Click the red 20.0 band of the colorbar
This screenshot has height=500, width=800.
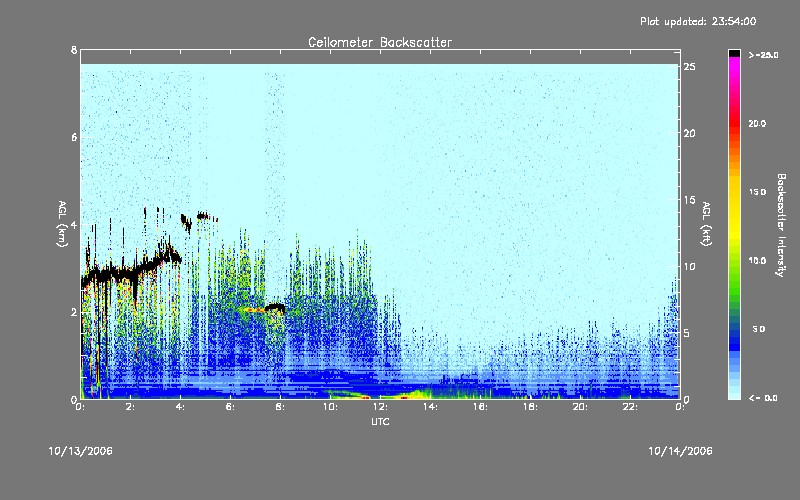point(734,123)
